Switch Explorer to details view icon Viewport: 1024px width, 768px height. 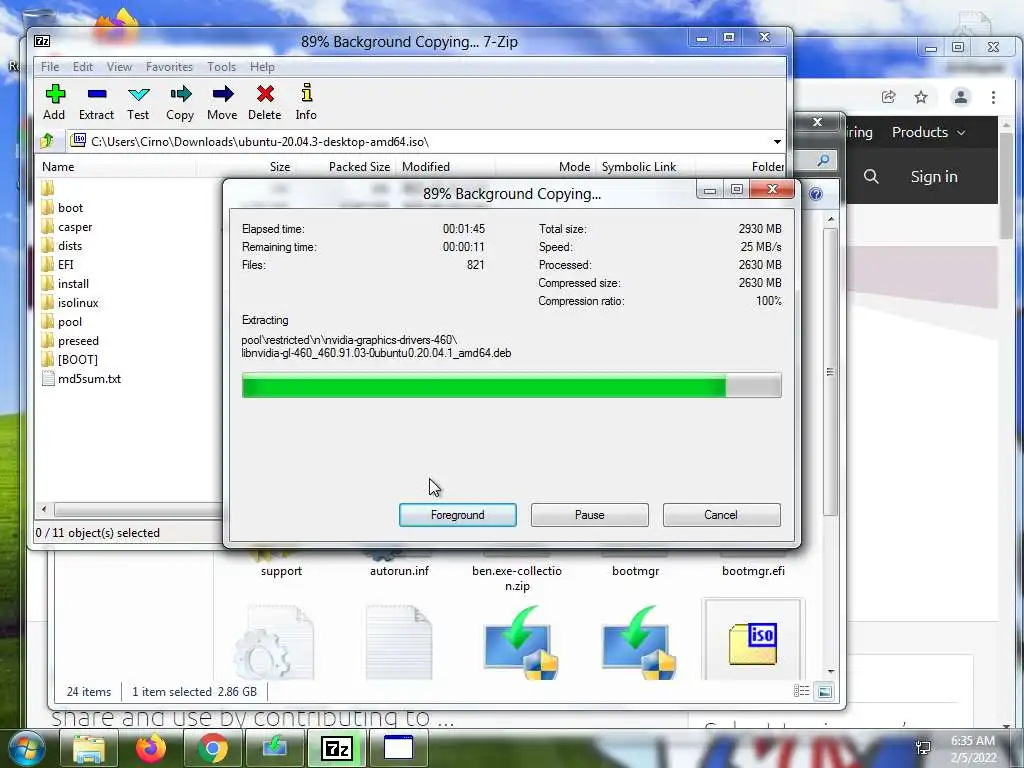801,691
